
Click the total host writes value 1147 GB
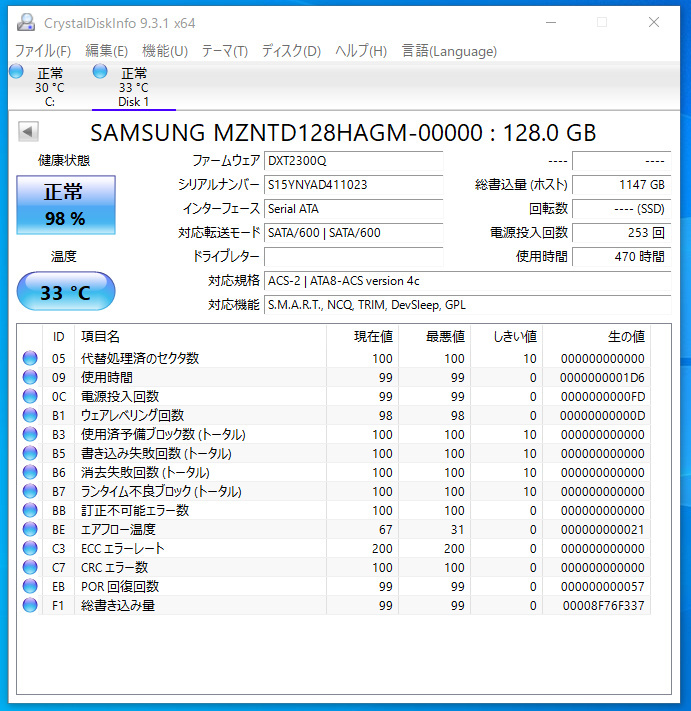coord(621,185)
